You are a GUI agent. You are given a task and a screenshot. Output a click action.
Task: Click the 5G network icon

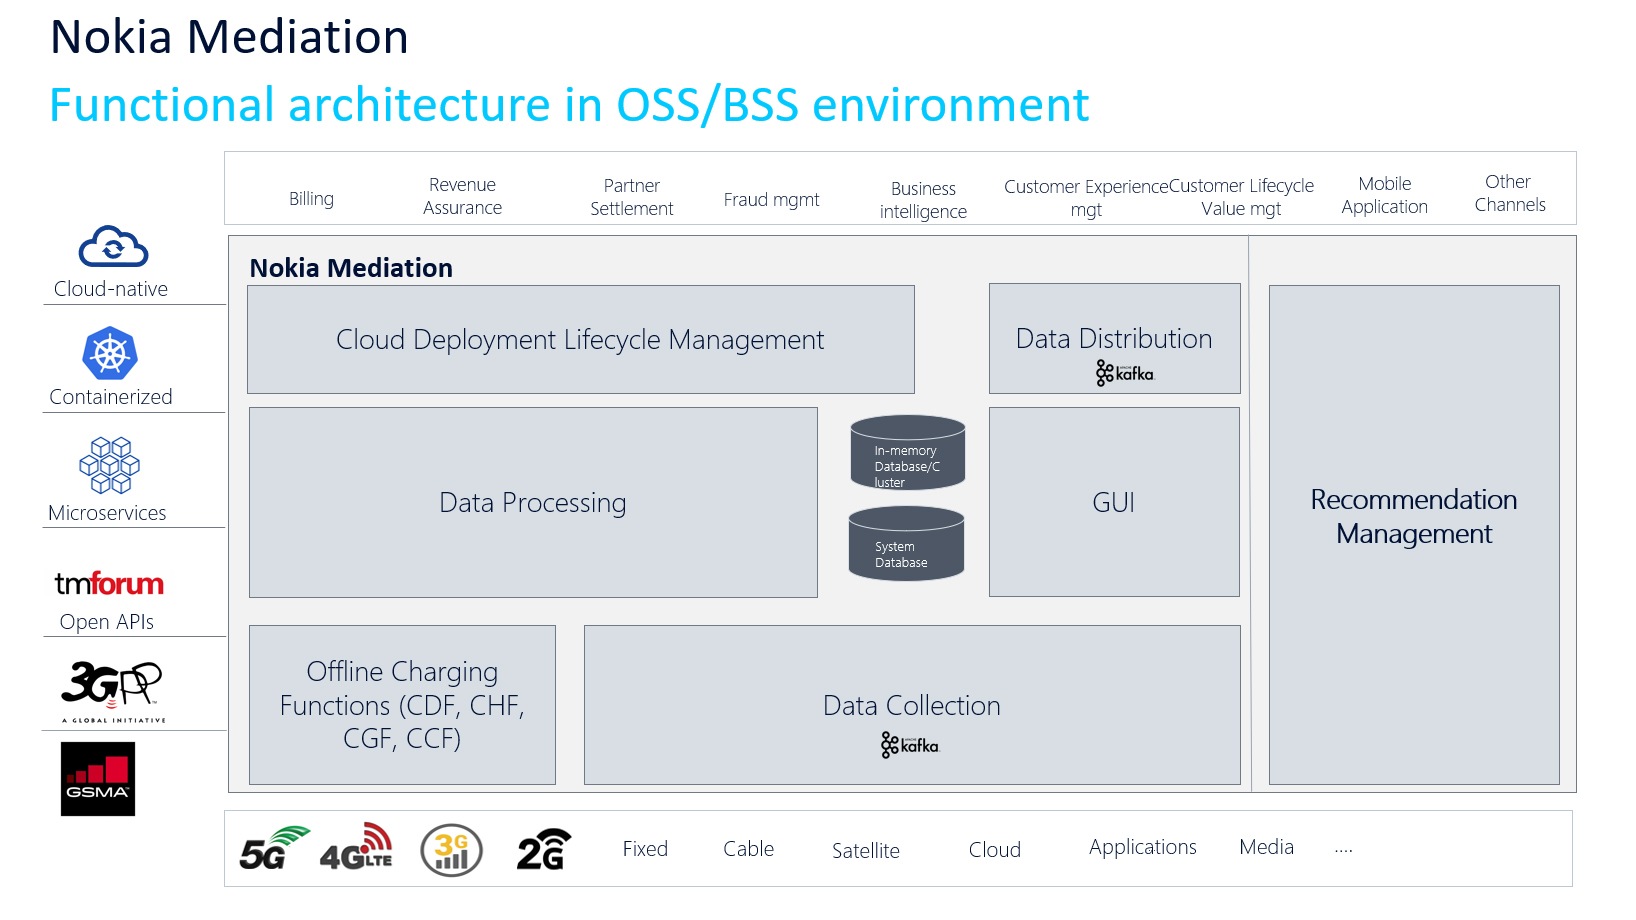(273, 848)
